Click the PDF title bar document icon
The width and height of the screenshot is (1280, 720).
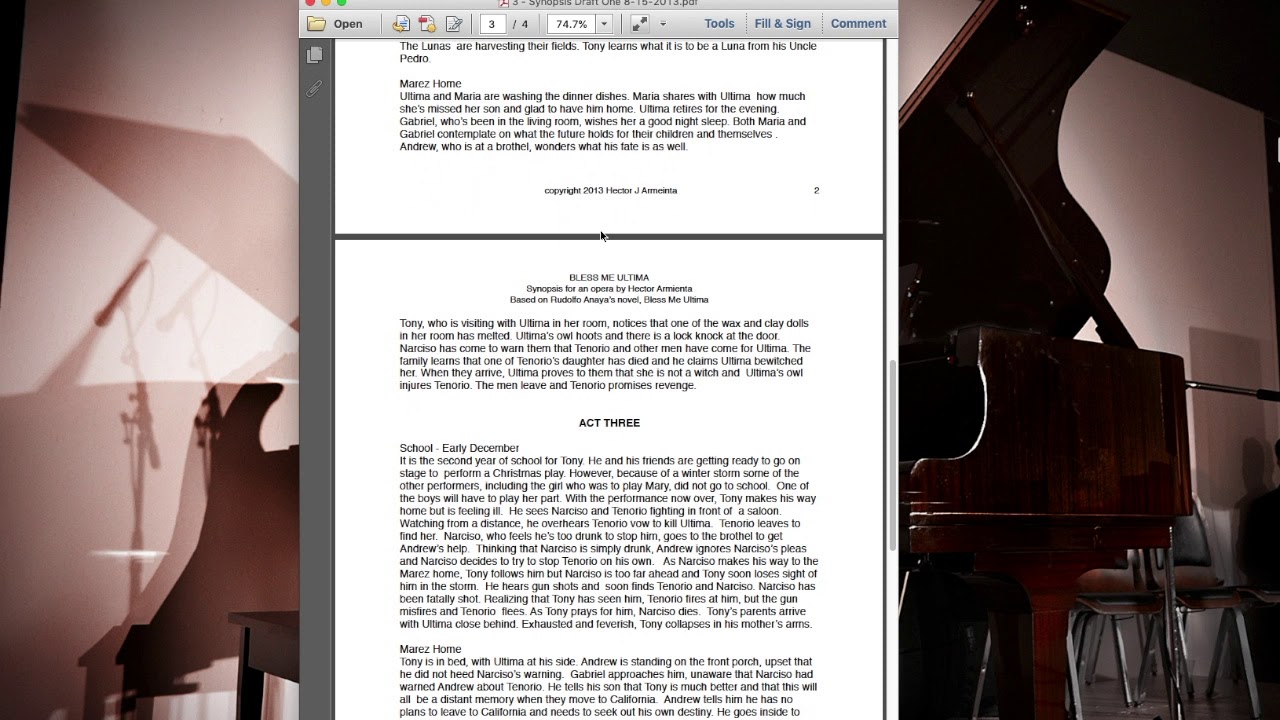coord(504,3)
